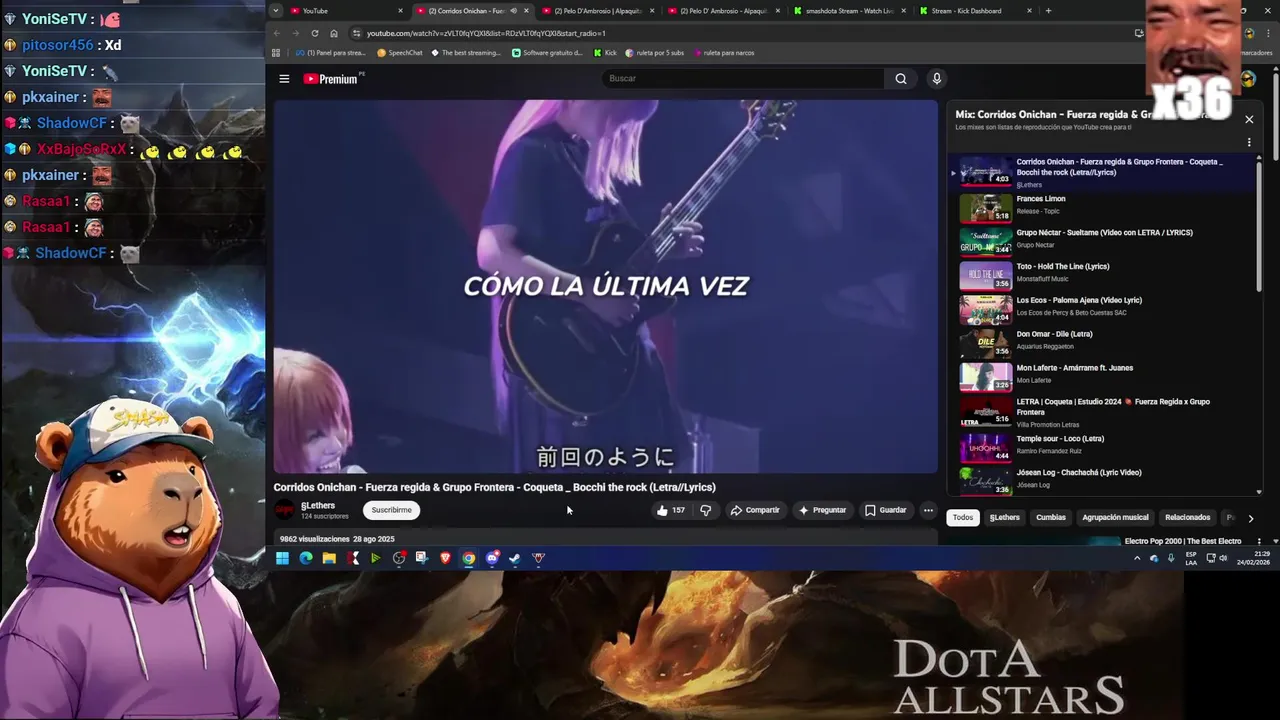The width and height of the screenshot is (1280, 720).
Task: Subscribe using the Suscribirme button
Action: click(x=391, y=510)
